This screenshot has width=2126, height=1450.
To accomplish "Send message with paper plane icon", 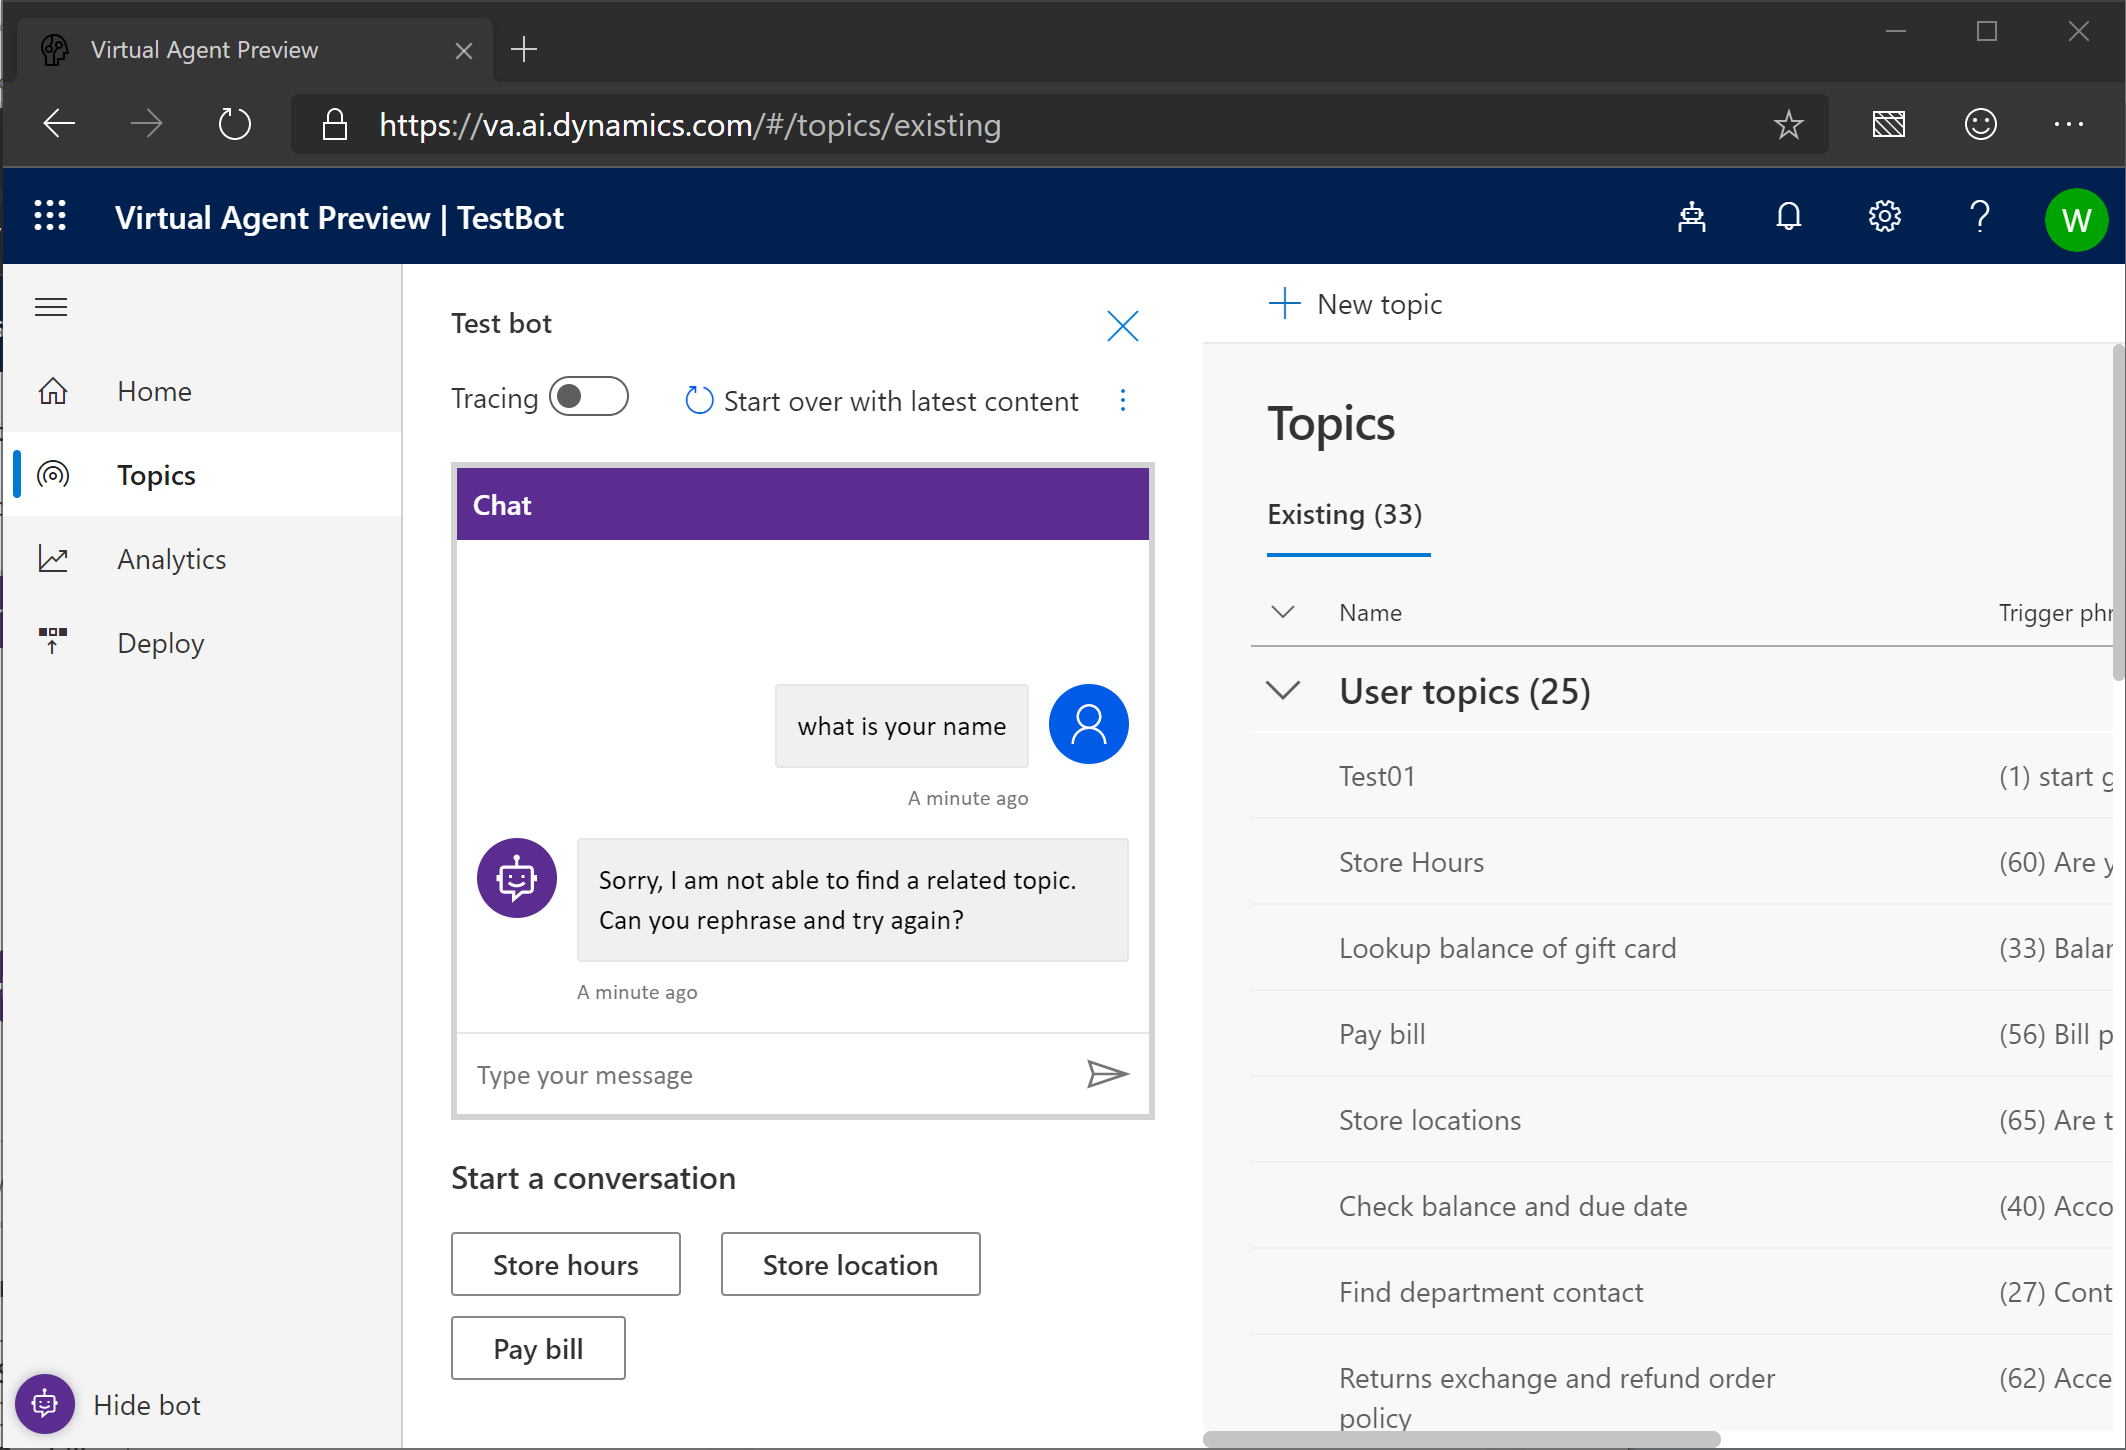I will click(1107, 1074).
